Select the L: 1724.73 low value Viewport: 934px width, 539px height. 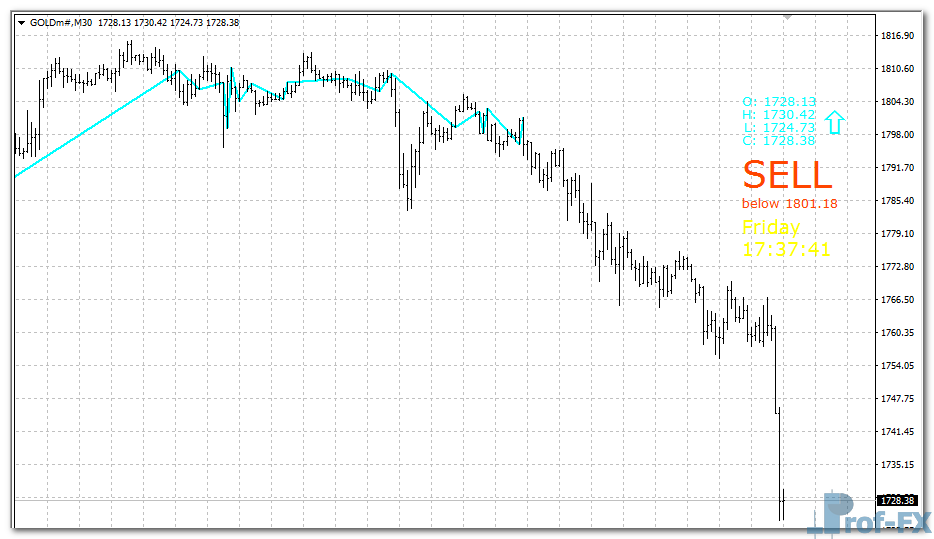tap(779, 128)
